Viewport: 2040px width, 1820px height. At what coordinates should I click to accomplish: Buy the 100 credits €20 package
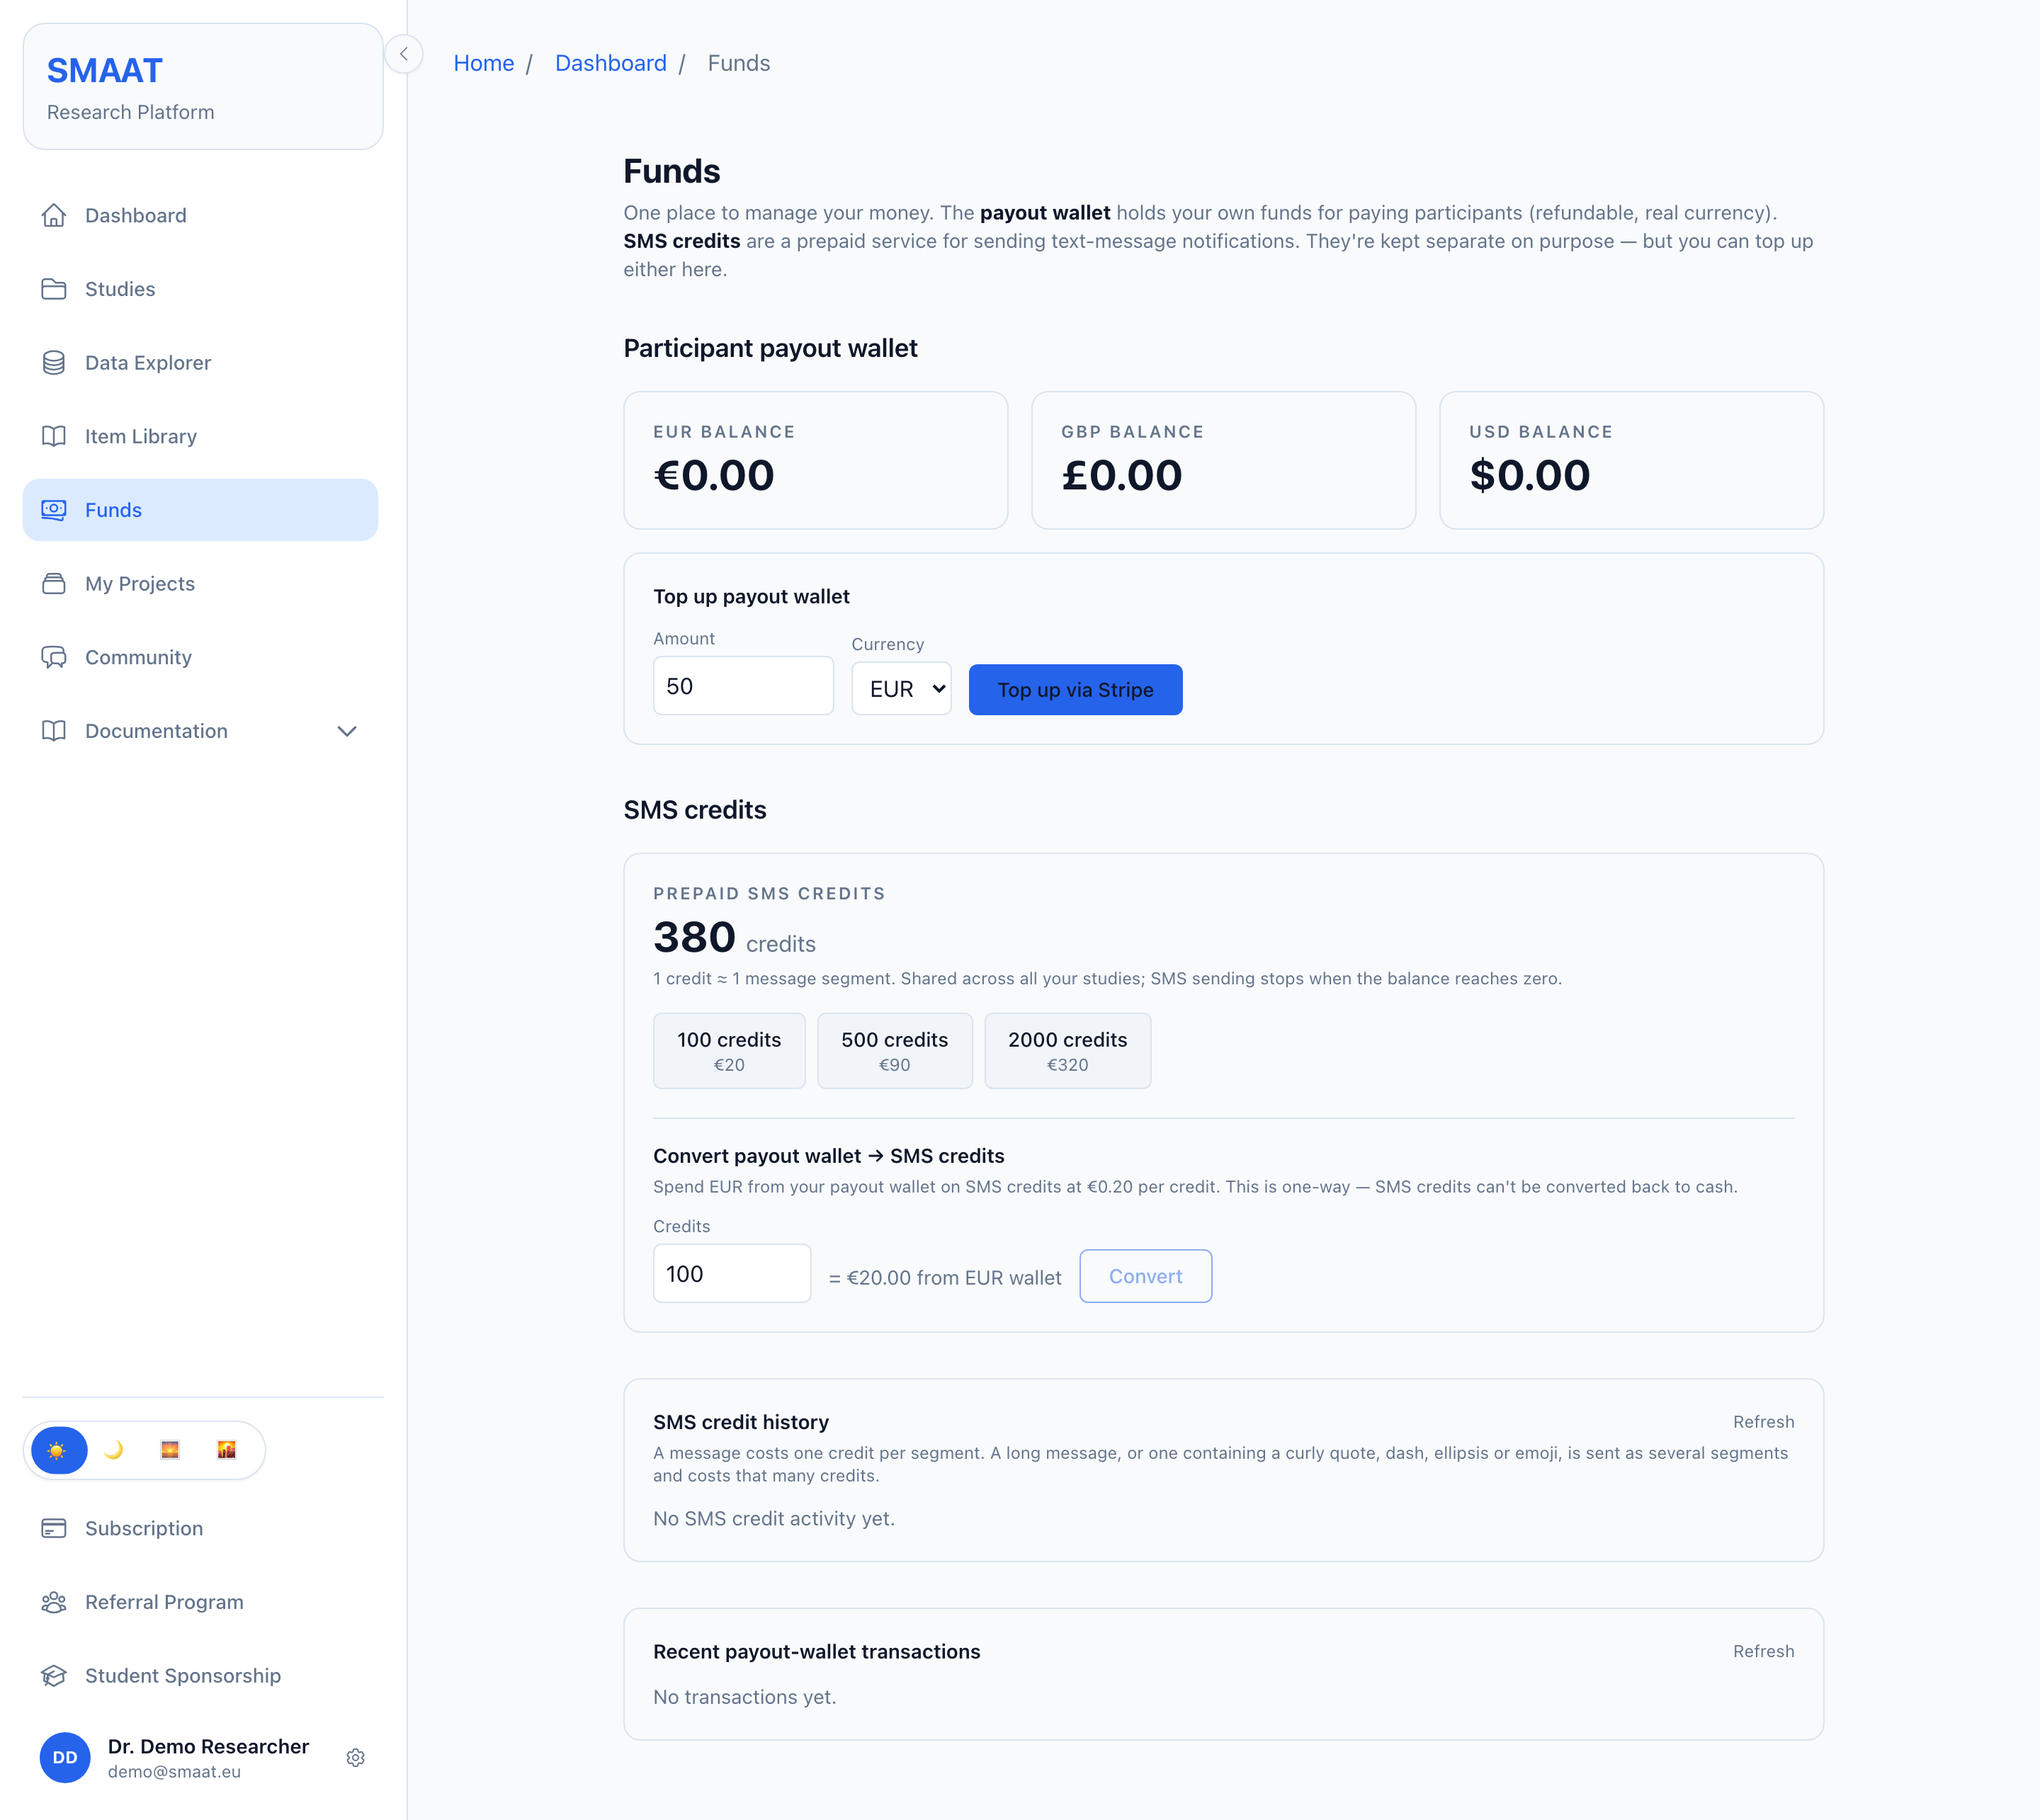(729, 1051)
